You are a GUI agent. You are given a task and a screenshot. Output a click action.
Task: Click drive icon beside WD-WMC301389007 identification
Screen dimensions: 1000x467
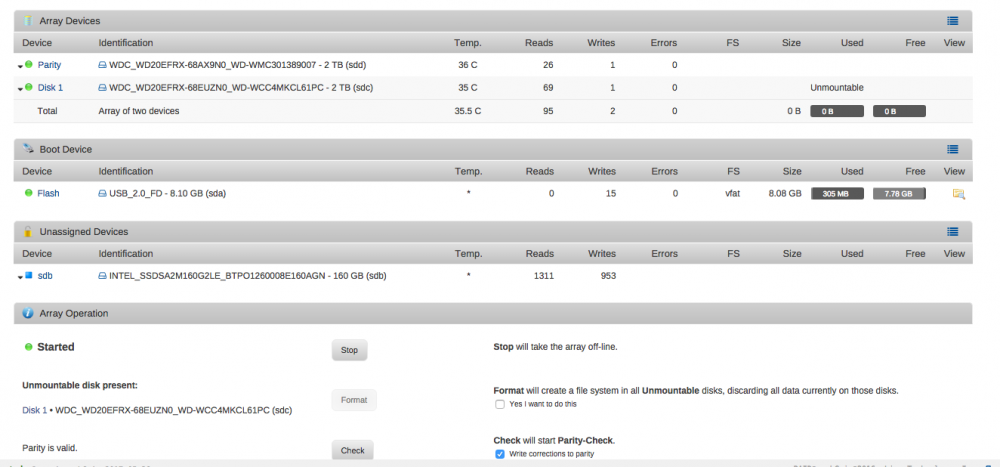click(x=102, y=65)
